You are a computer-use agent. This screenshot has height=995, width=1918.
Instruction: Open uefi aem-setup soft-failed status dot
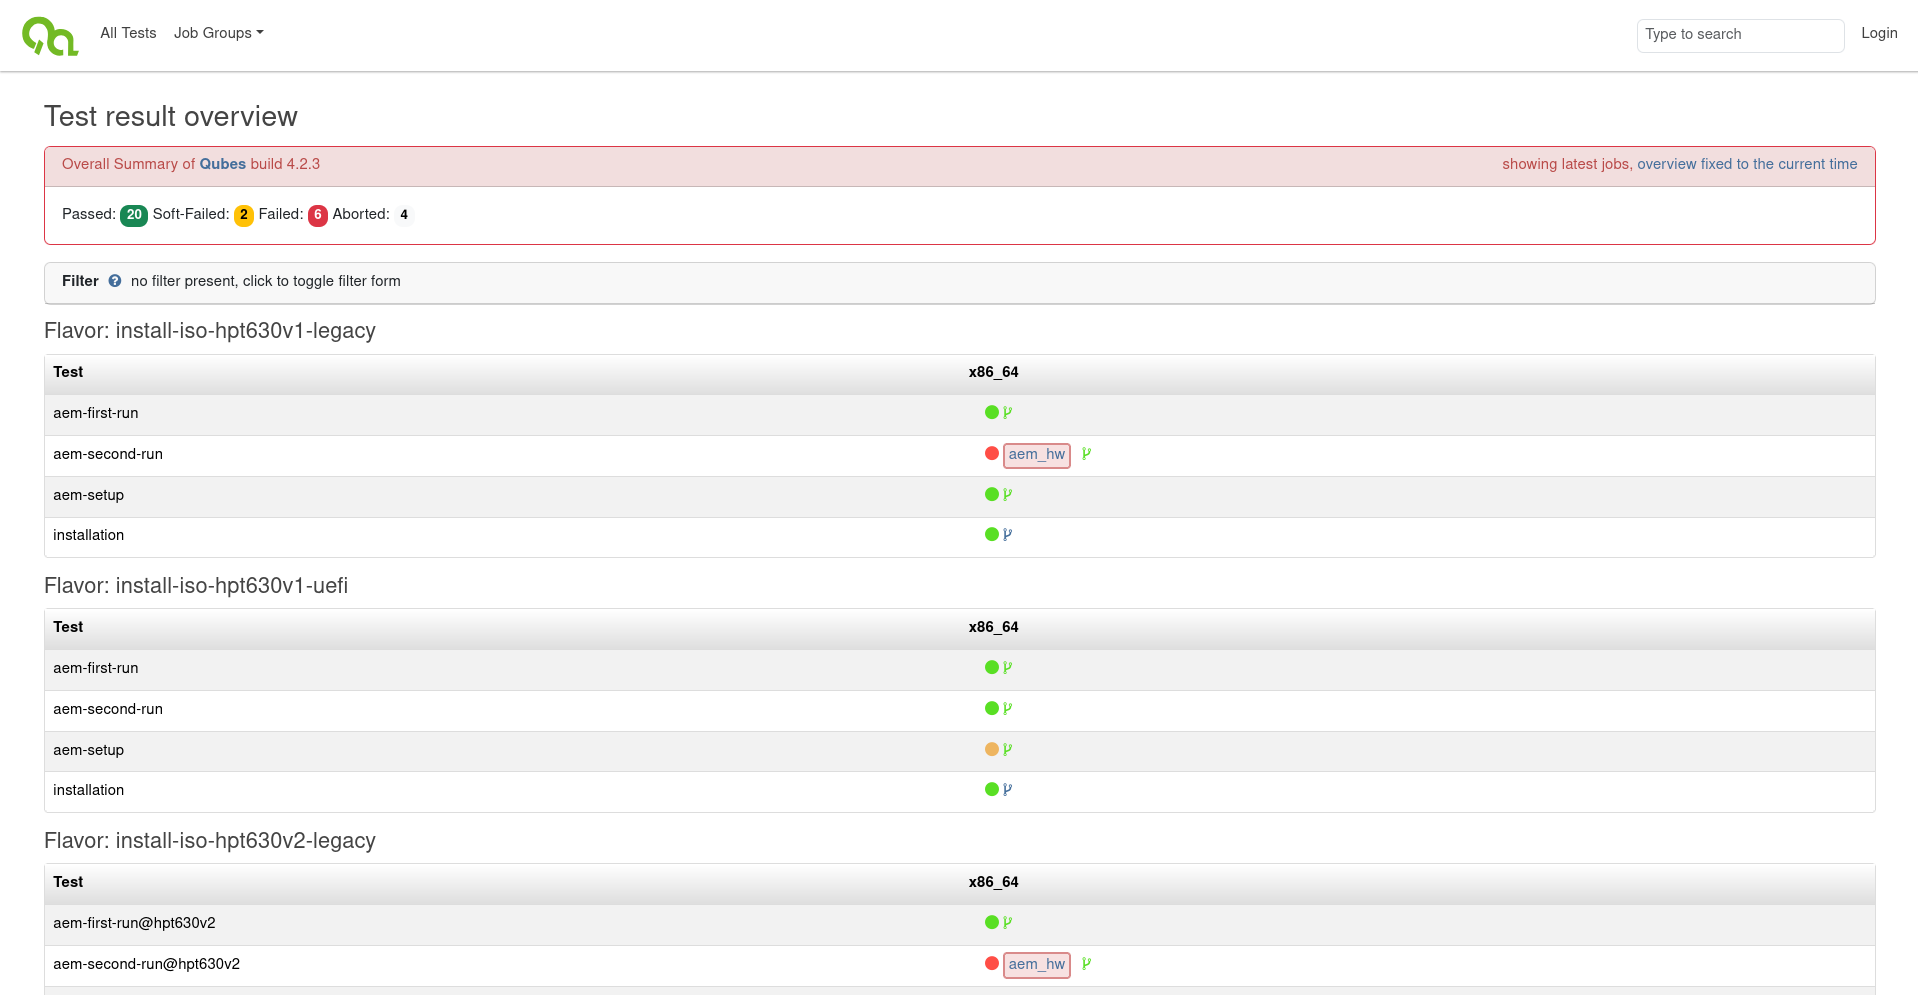click(x=992, y=749)
